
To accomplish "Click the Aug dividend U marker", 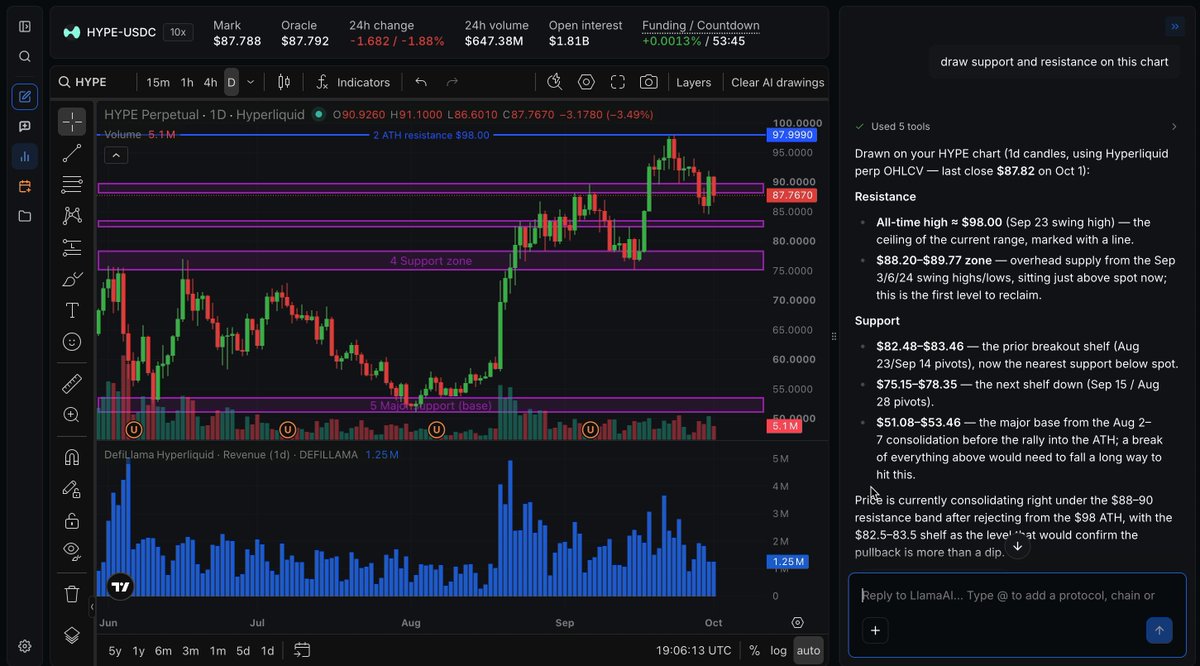I will pyautogui.click(x=436, y=429).
